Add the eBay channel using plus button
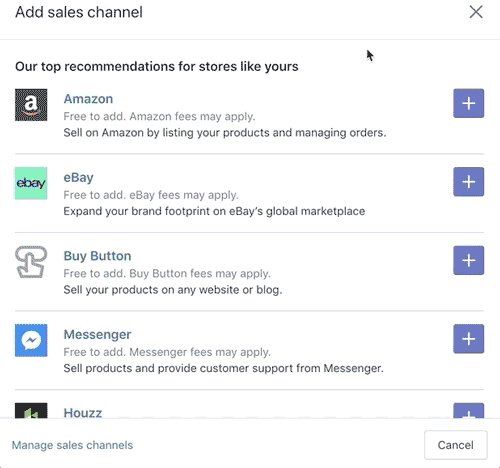 (x=468, y=182)
